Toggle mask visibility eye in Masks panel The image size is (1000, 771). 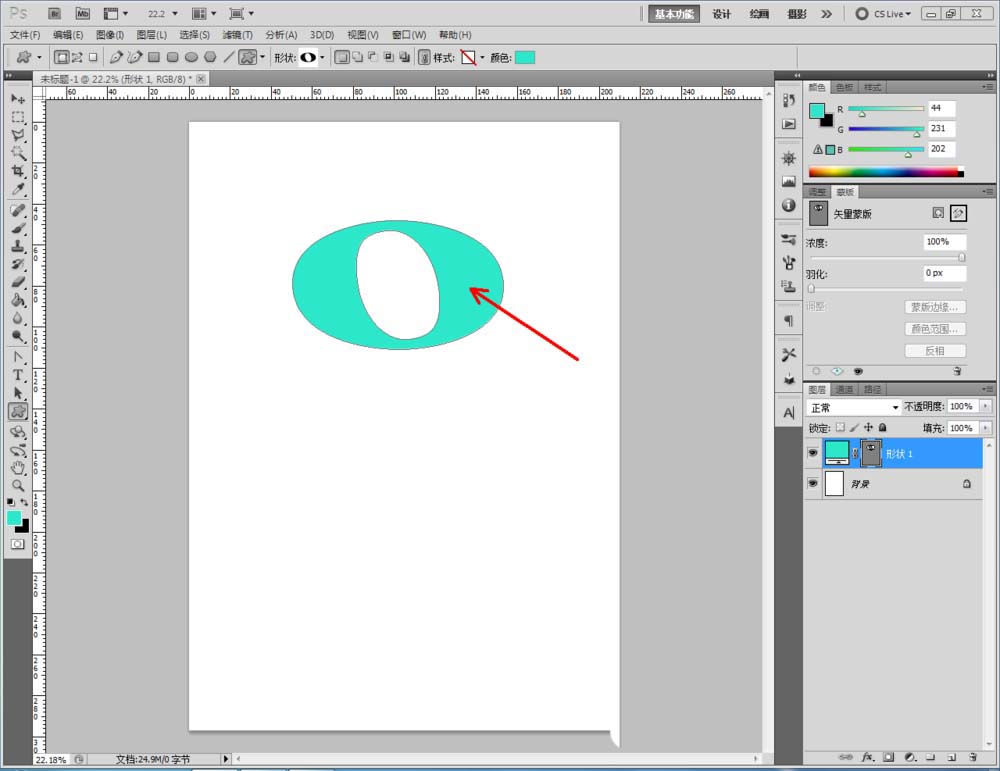pyautogui.click(x=858, y=371)
